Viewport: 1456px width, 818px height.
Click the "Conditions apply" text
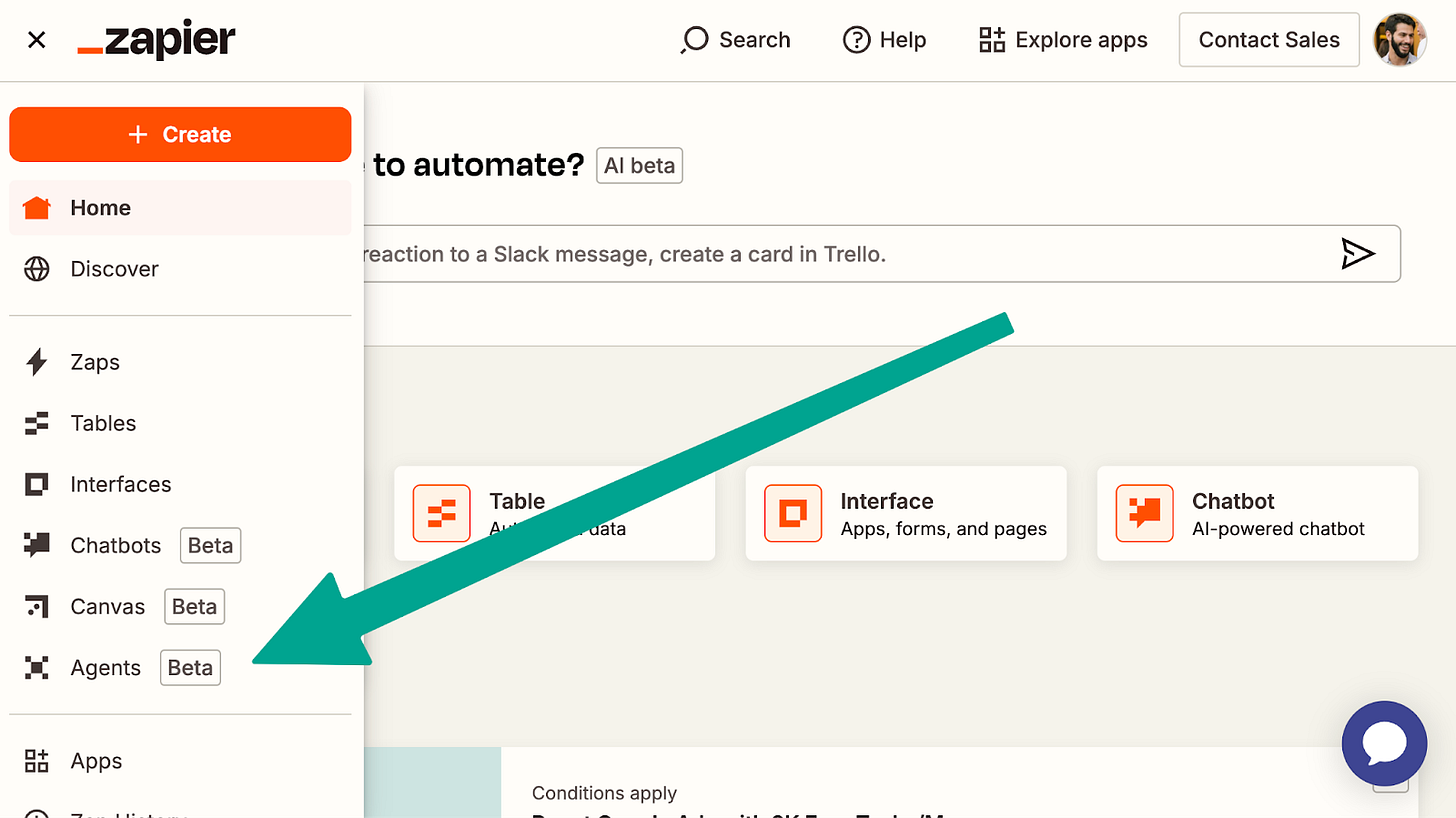(604, 793)
